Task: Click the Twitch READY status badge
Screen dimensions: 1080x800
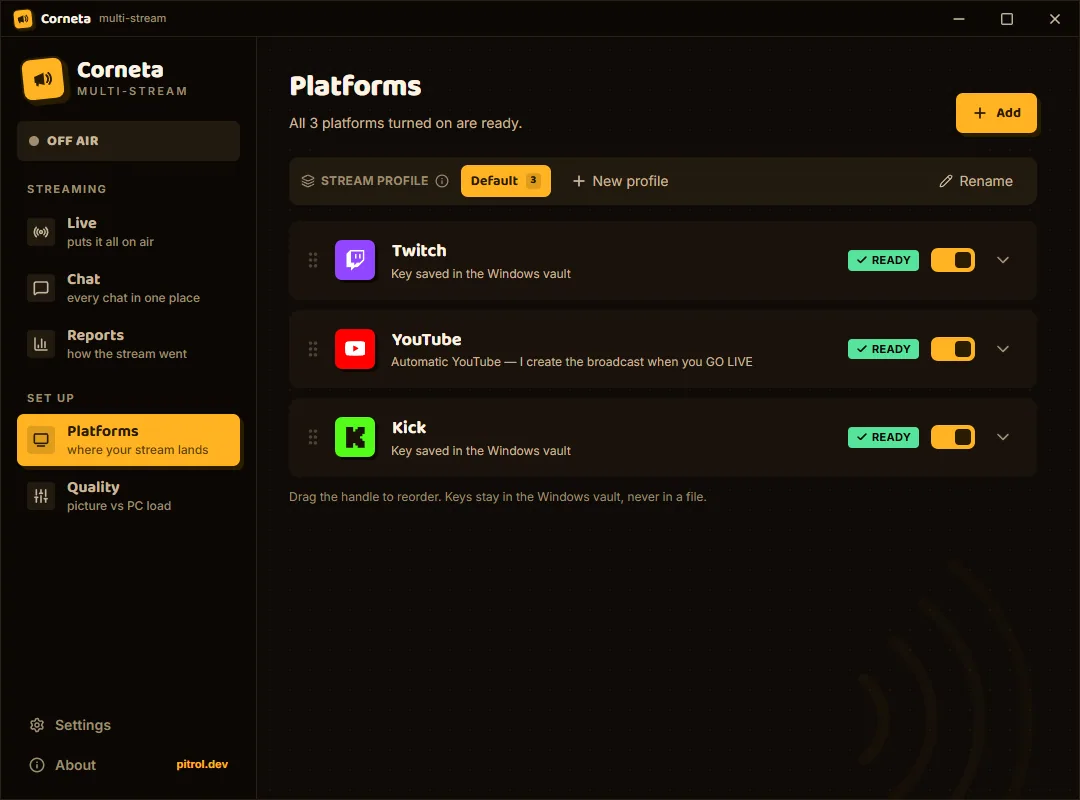Action: tap(883, 260)
